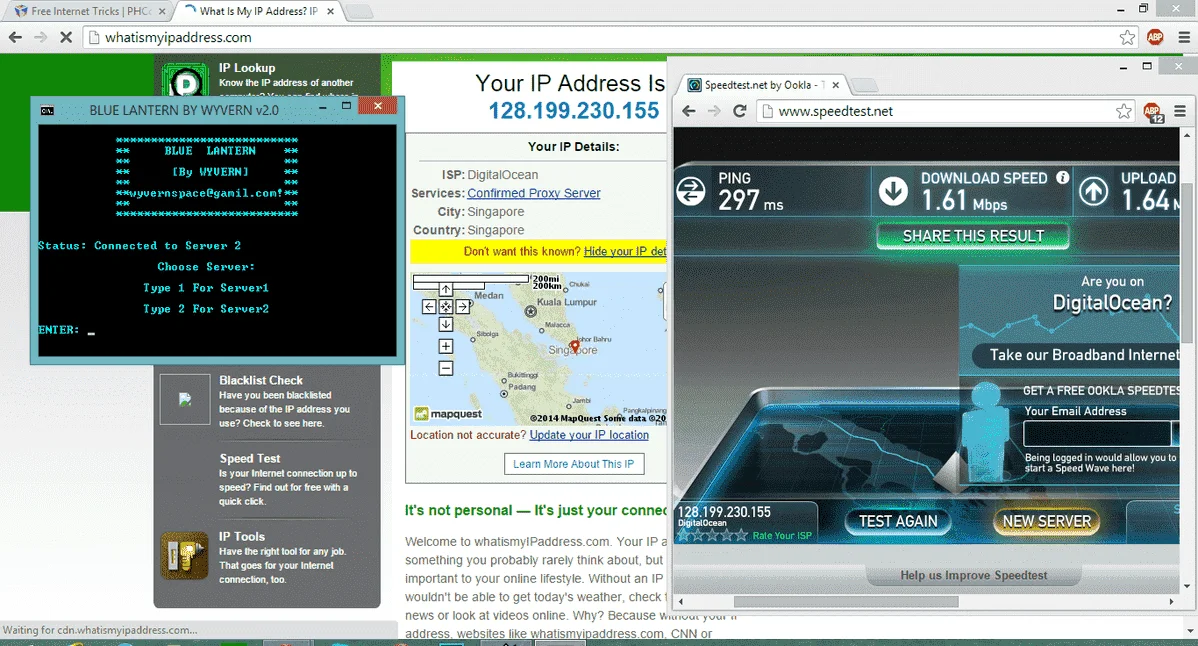This screenshot has height=646, width=1198.
Task: Open the main Chrome hamburger menu
Action: pyautogui.click(x=1183, y=37)
